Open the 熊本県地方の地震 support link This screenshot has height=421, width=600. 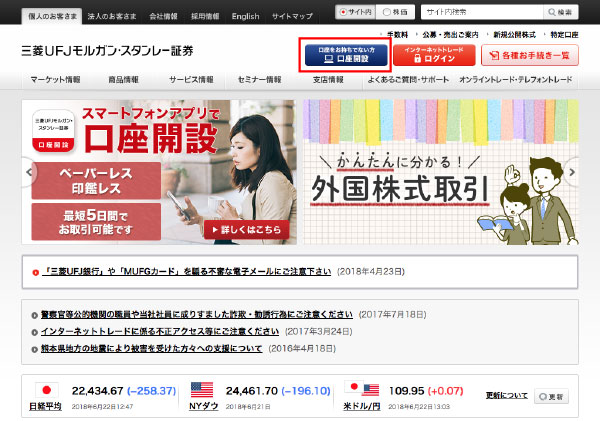coord(152,348)
